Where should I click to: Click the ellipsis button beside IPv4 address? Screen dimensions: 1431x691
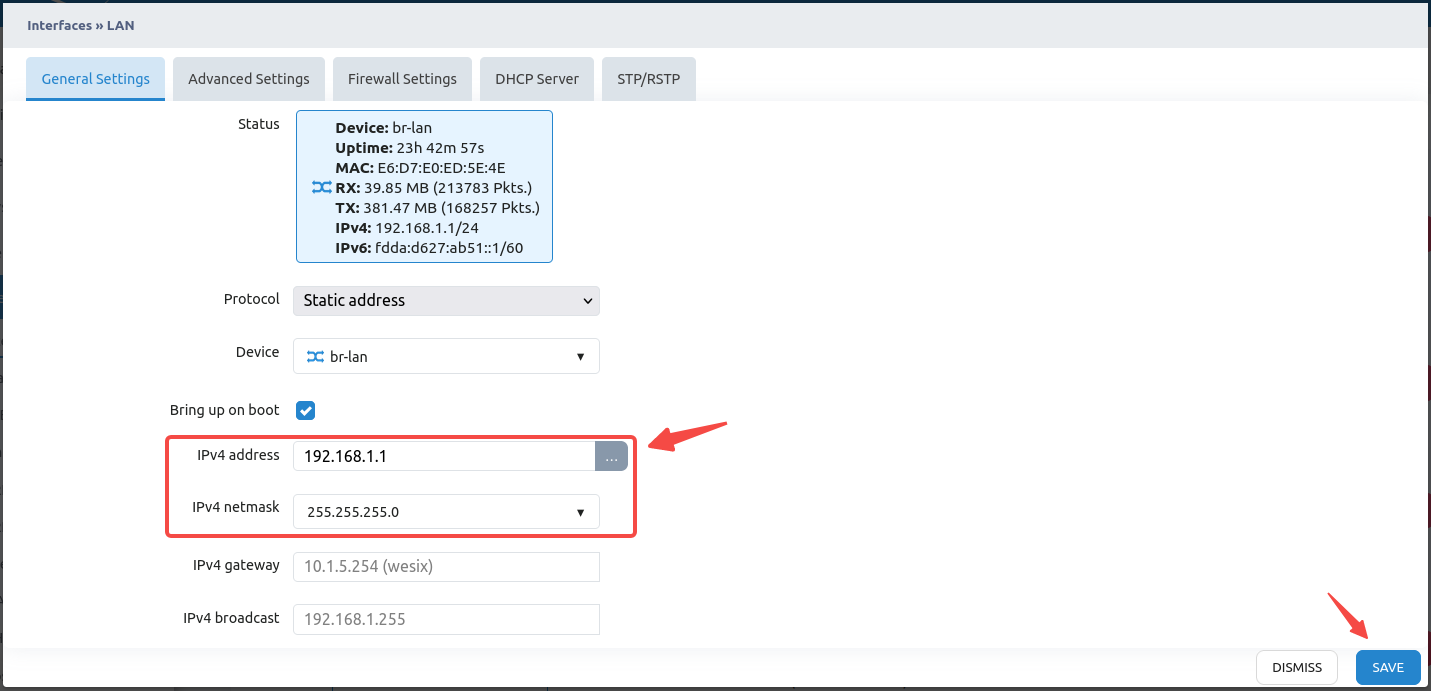611,456
